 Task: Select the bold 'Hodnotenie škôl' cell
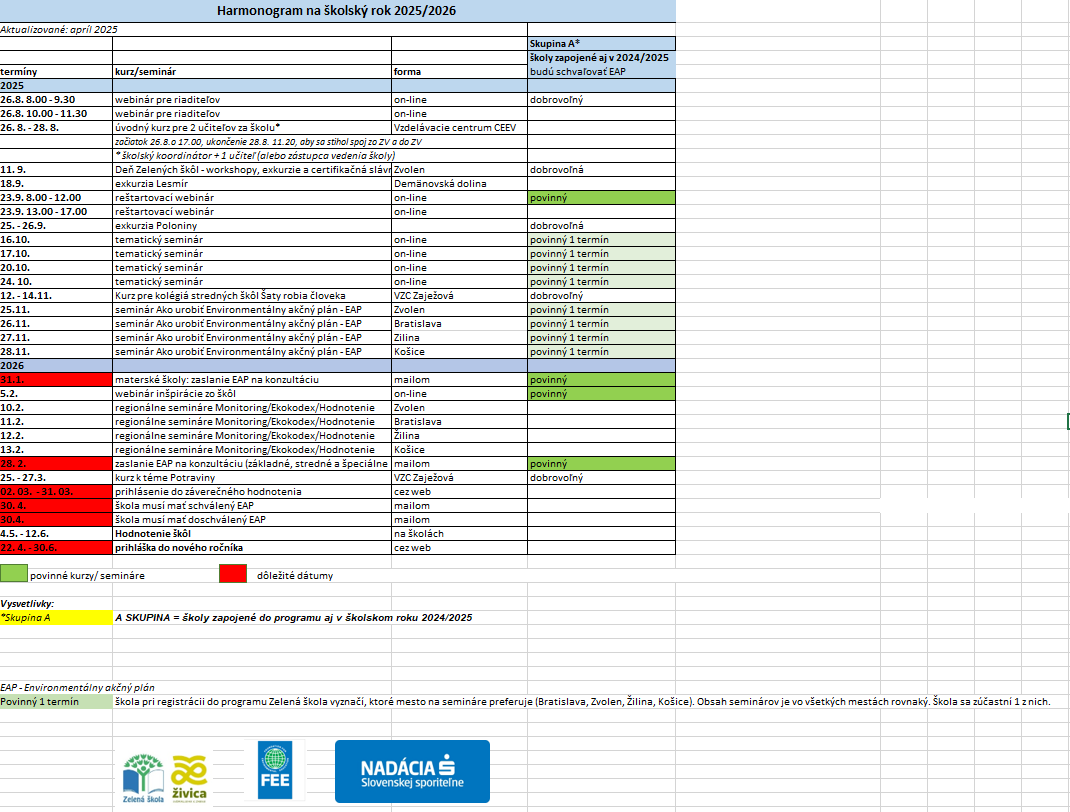(x=252, y=534)
